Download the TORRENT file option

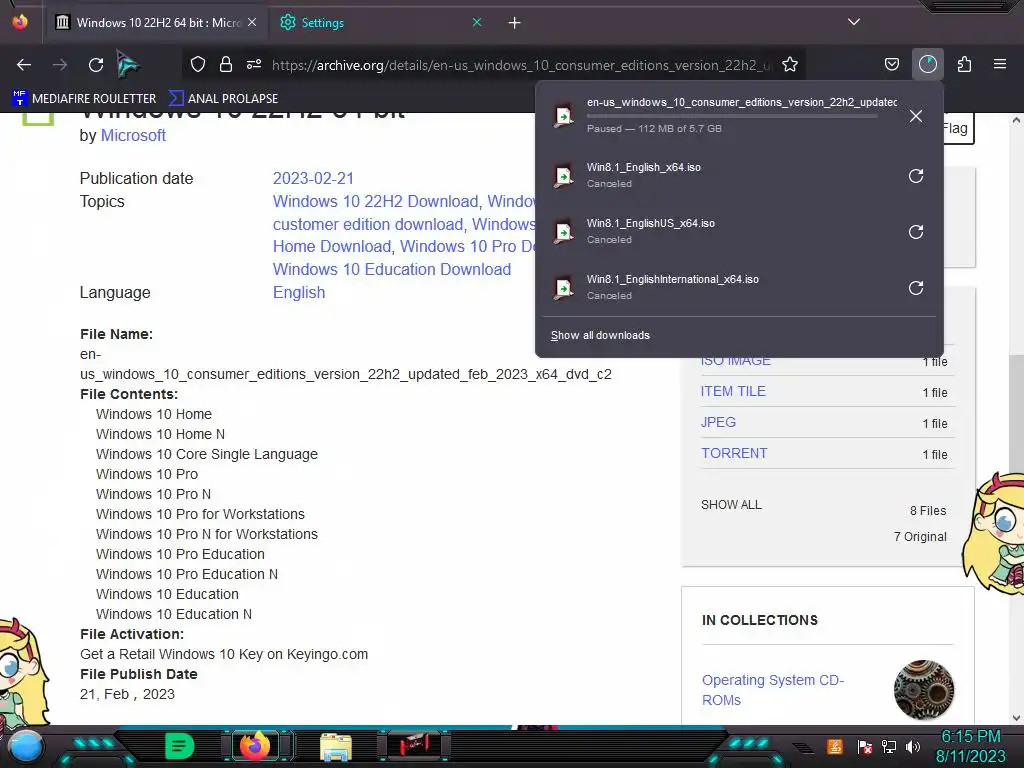click(x=734, y=453)
